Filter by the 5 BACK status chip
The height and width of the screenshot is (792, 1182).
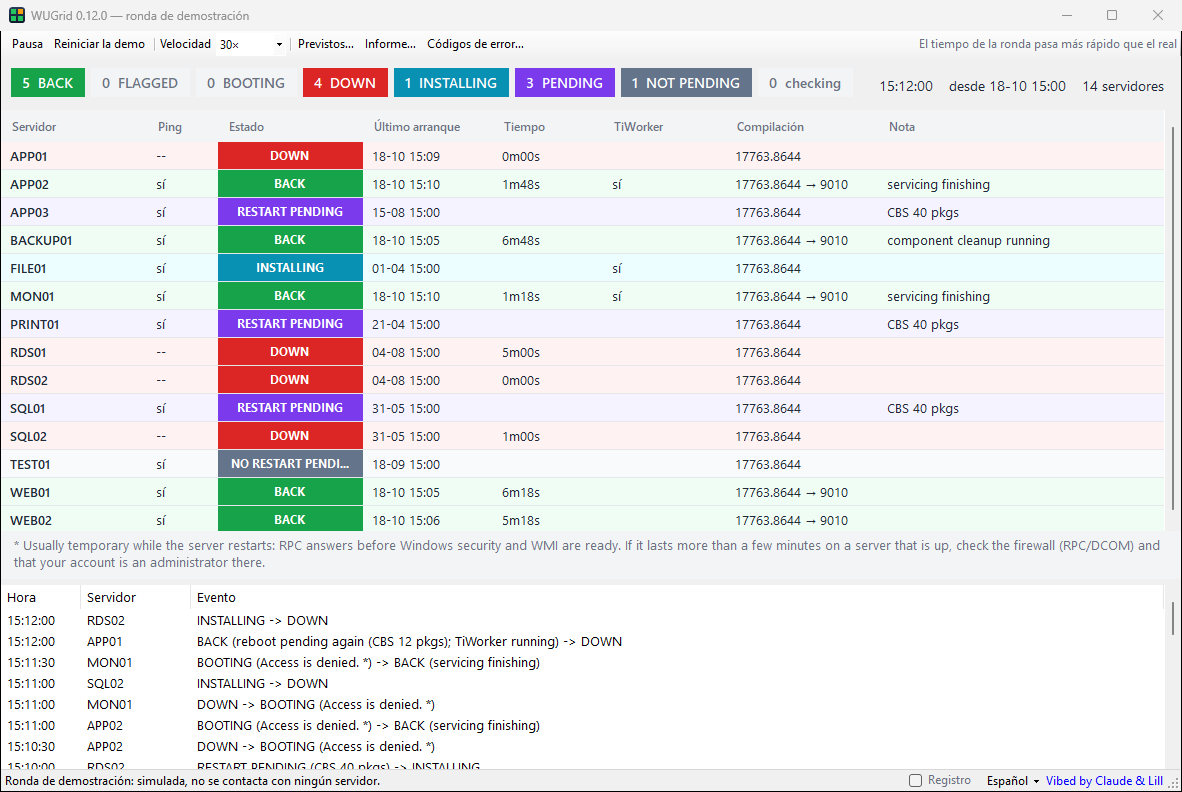47,83
